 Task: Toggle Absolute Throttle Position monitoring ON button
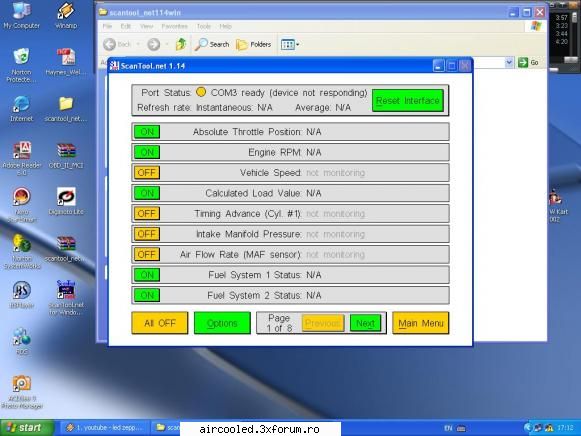[147, 132]
